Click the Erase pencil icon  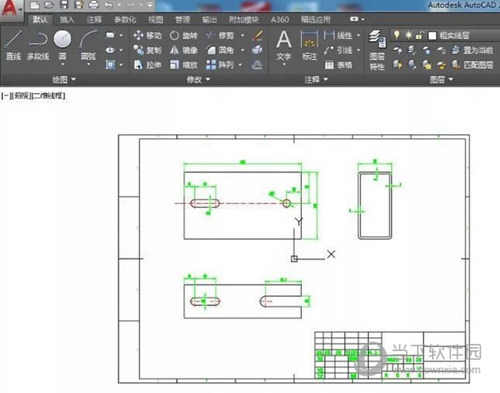(257, 35)
